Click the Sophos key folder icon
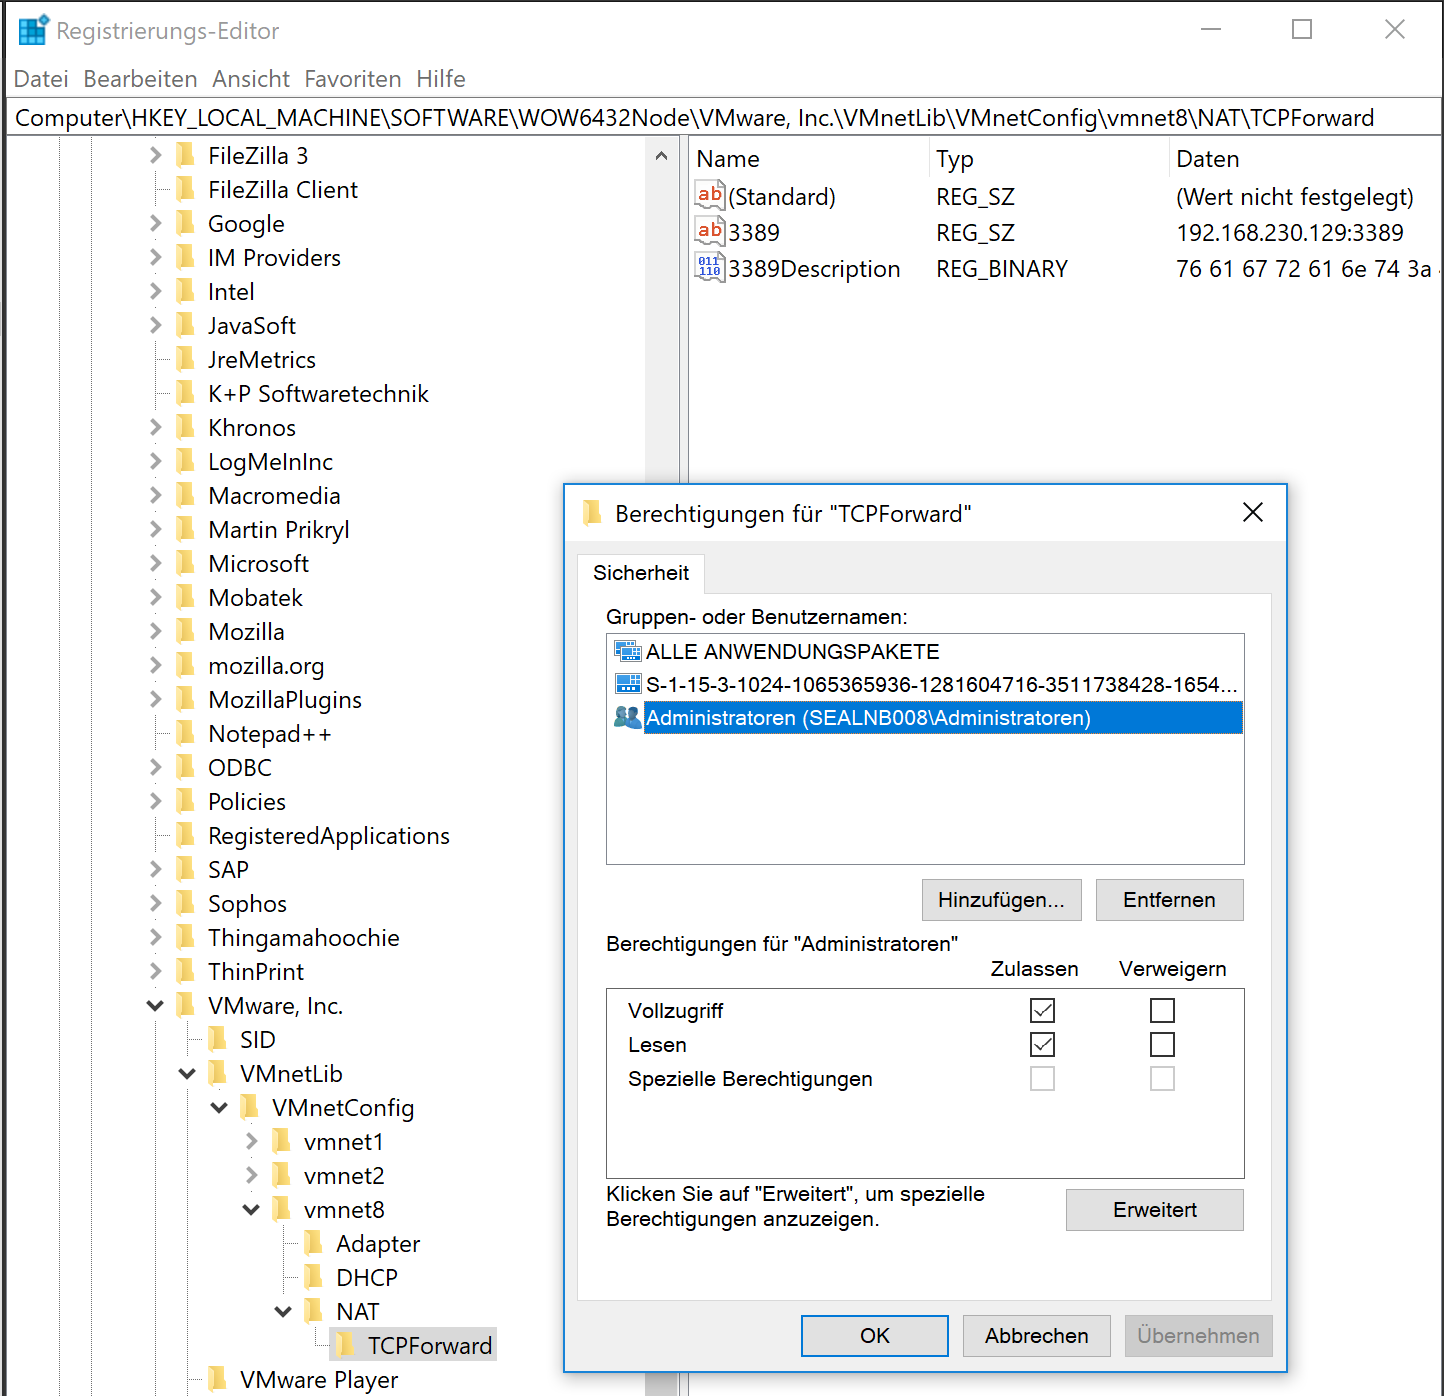 [185, 903]
